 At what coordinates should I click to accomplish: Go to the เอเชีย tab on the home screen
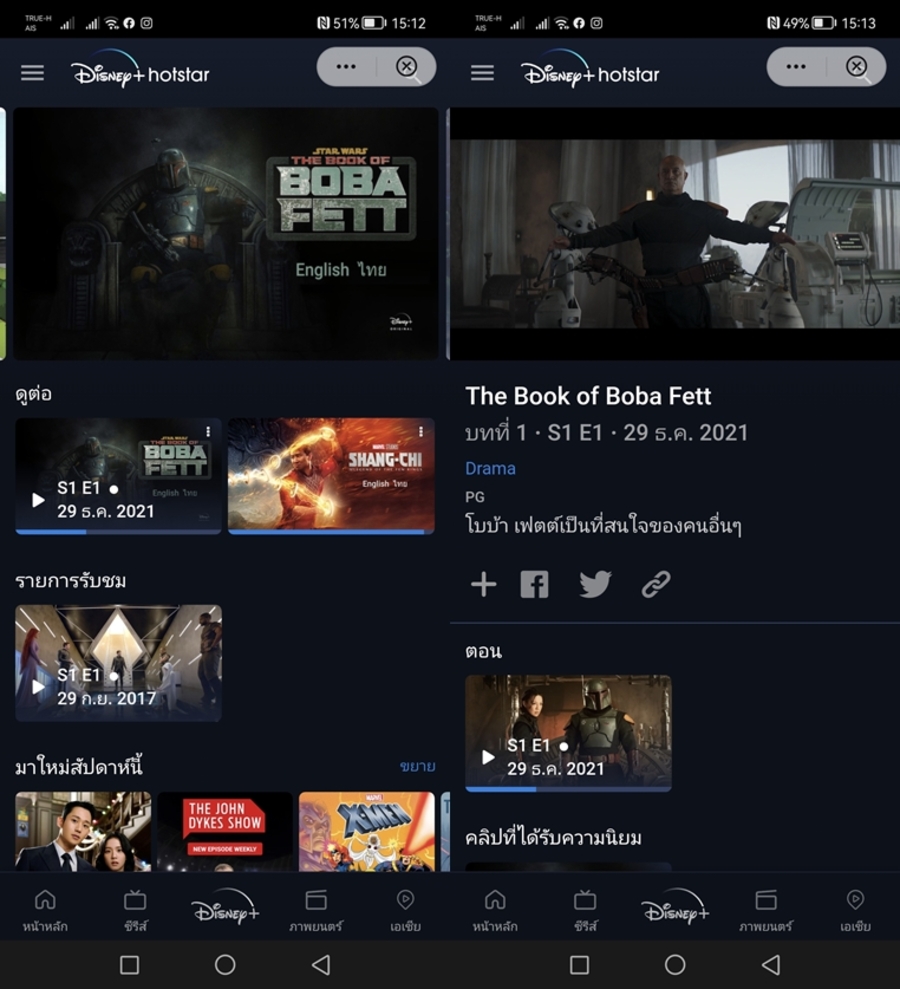tap(405, 910)
